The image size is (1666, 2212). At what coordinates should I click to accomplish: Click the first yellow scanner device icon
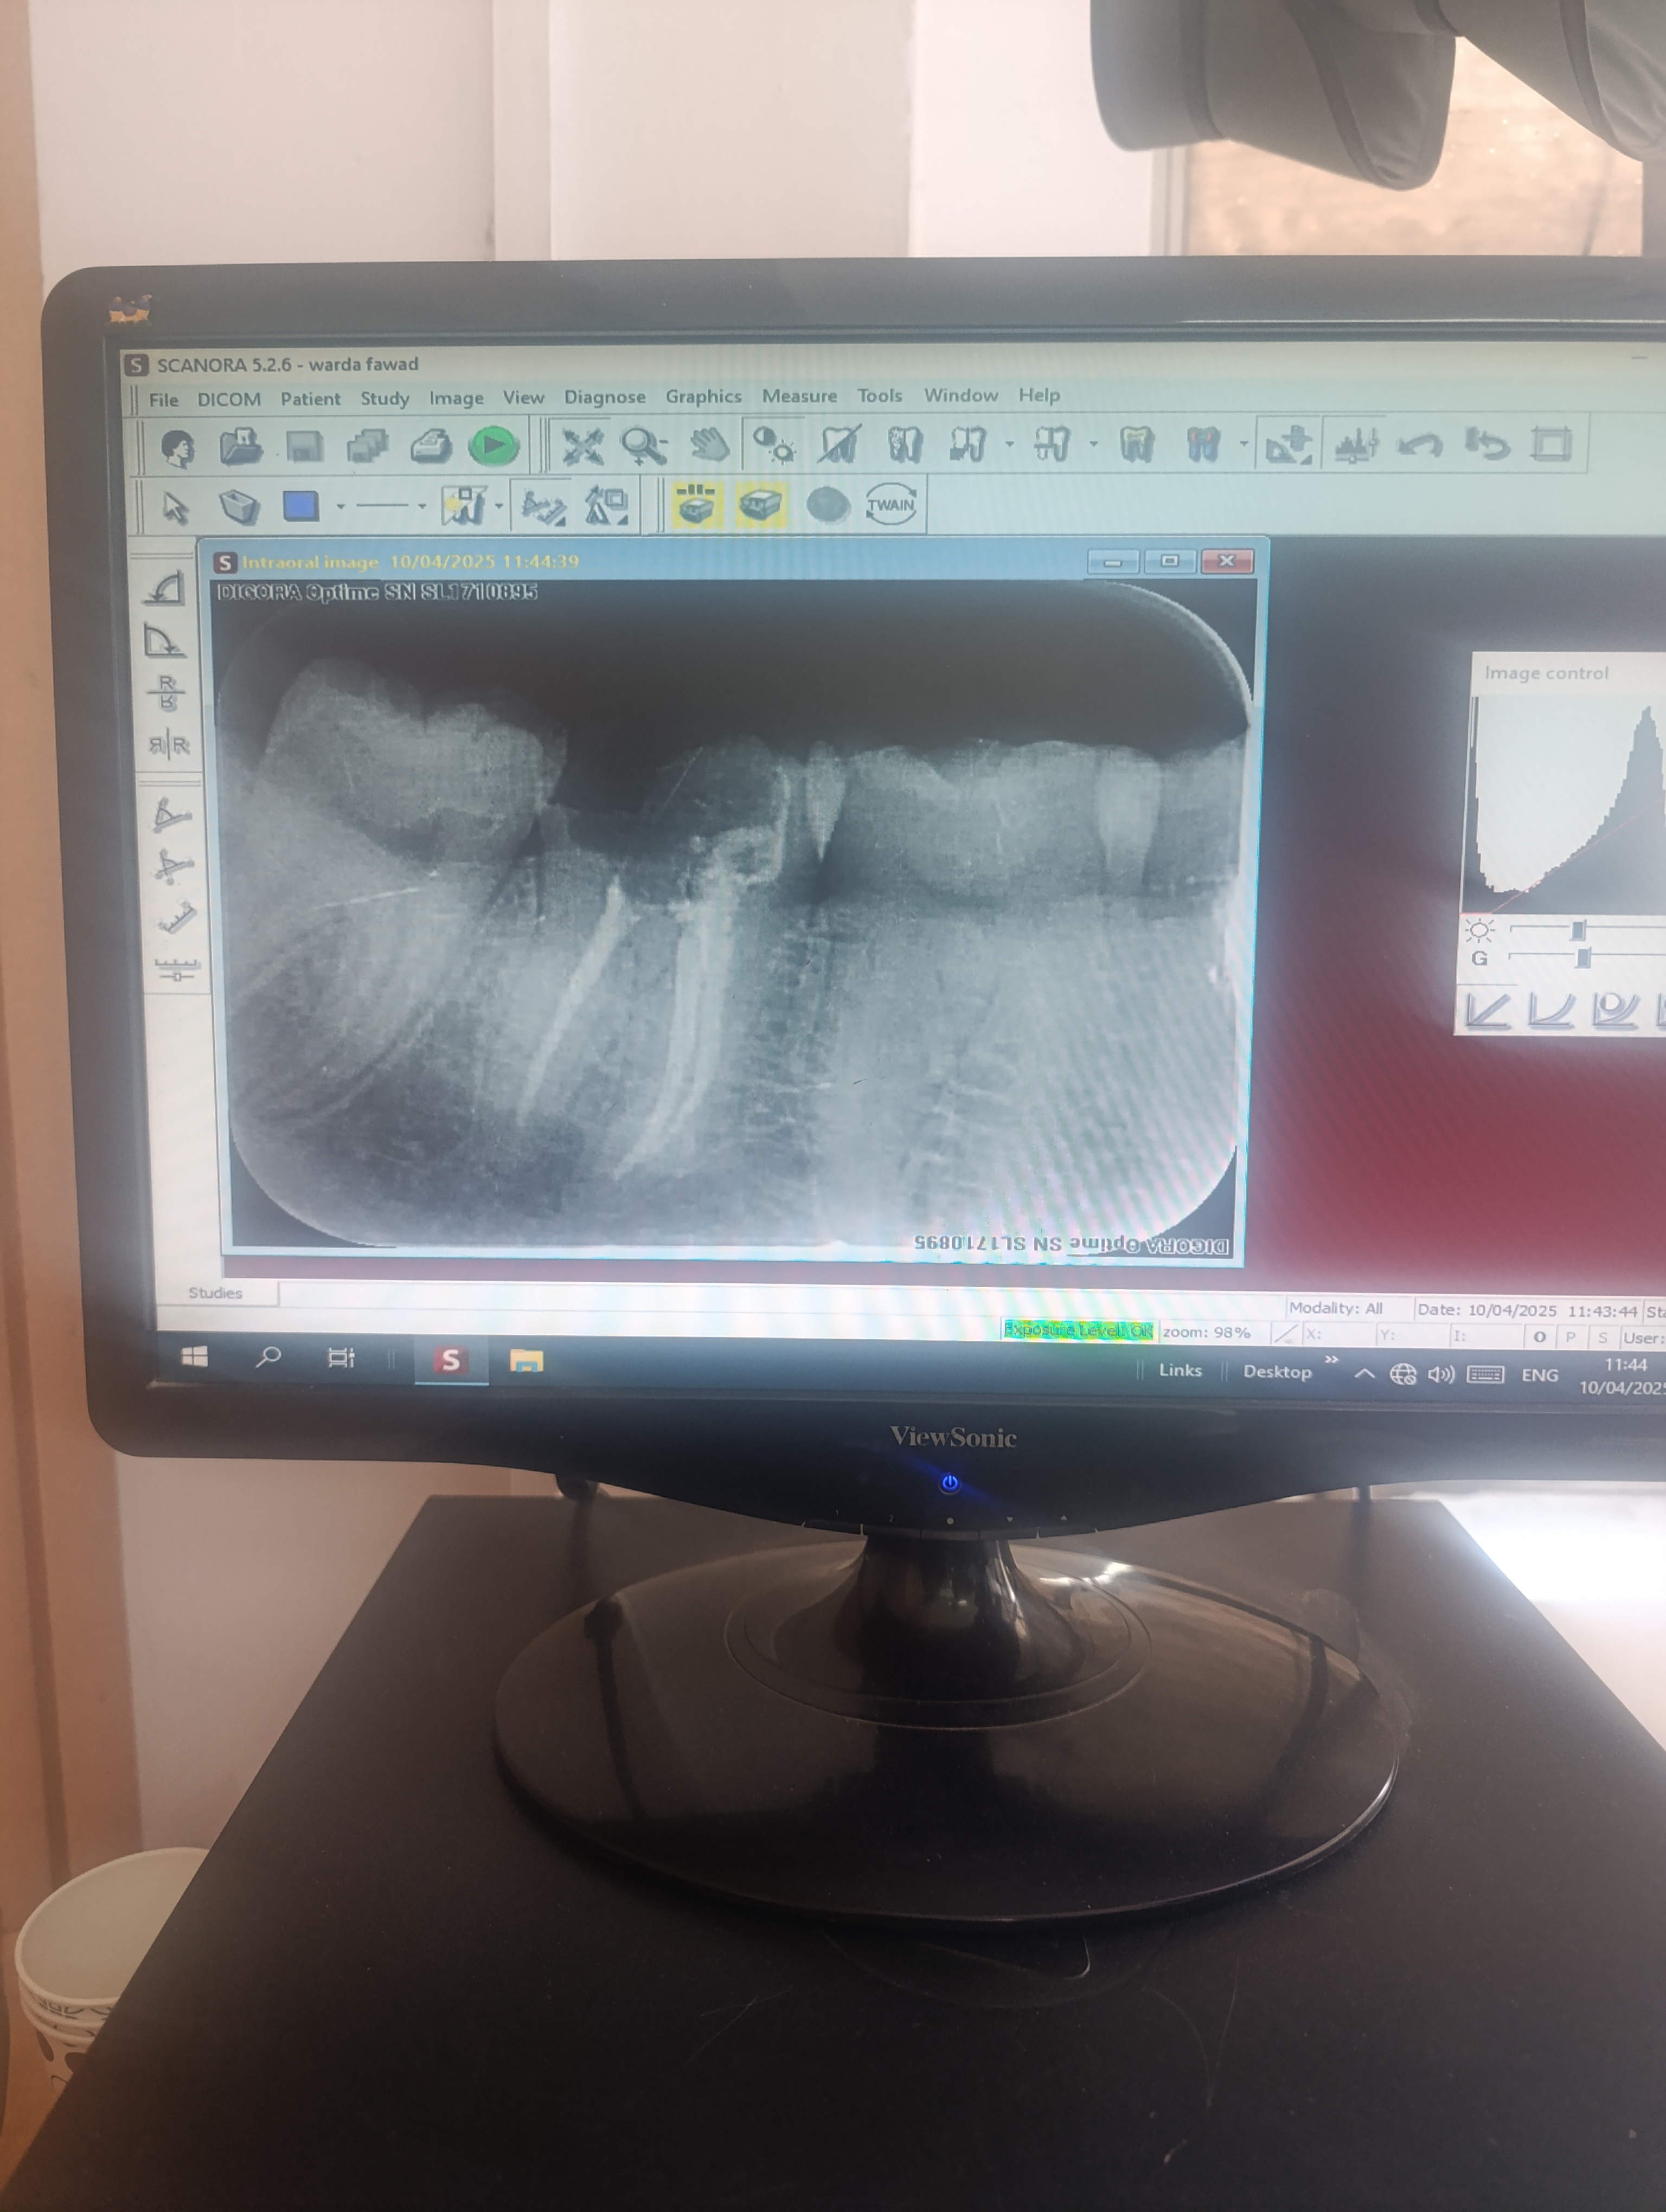point(696,504)
